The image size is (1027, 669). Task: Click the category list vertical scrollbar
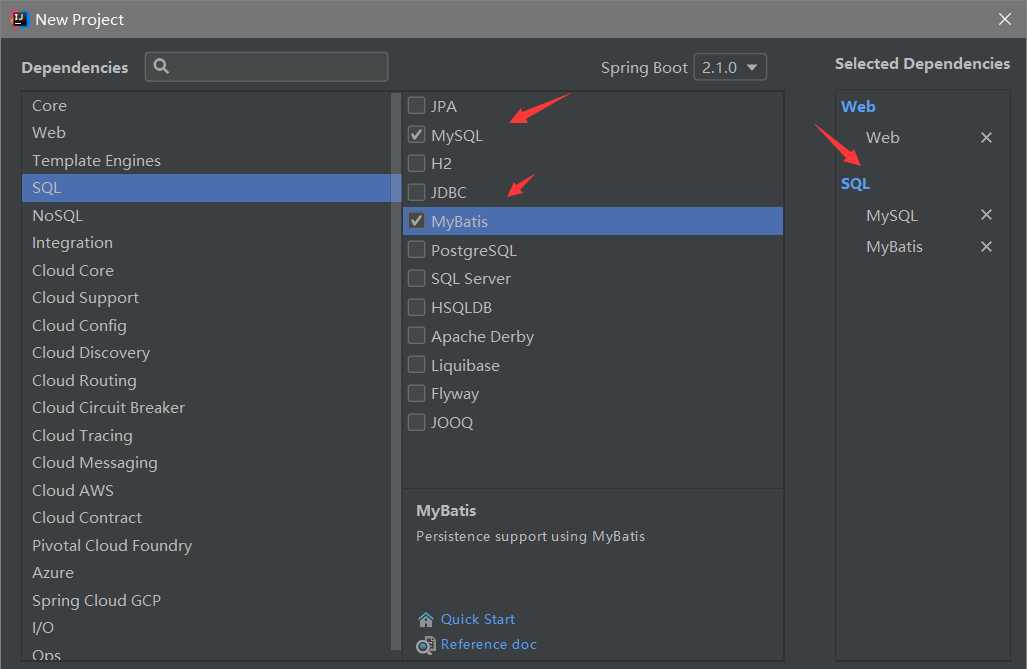[x=396, y=371]
